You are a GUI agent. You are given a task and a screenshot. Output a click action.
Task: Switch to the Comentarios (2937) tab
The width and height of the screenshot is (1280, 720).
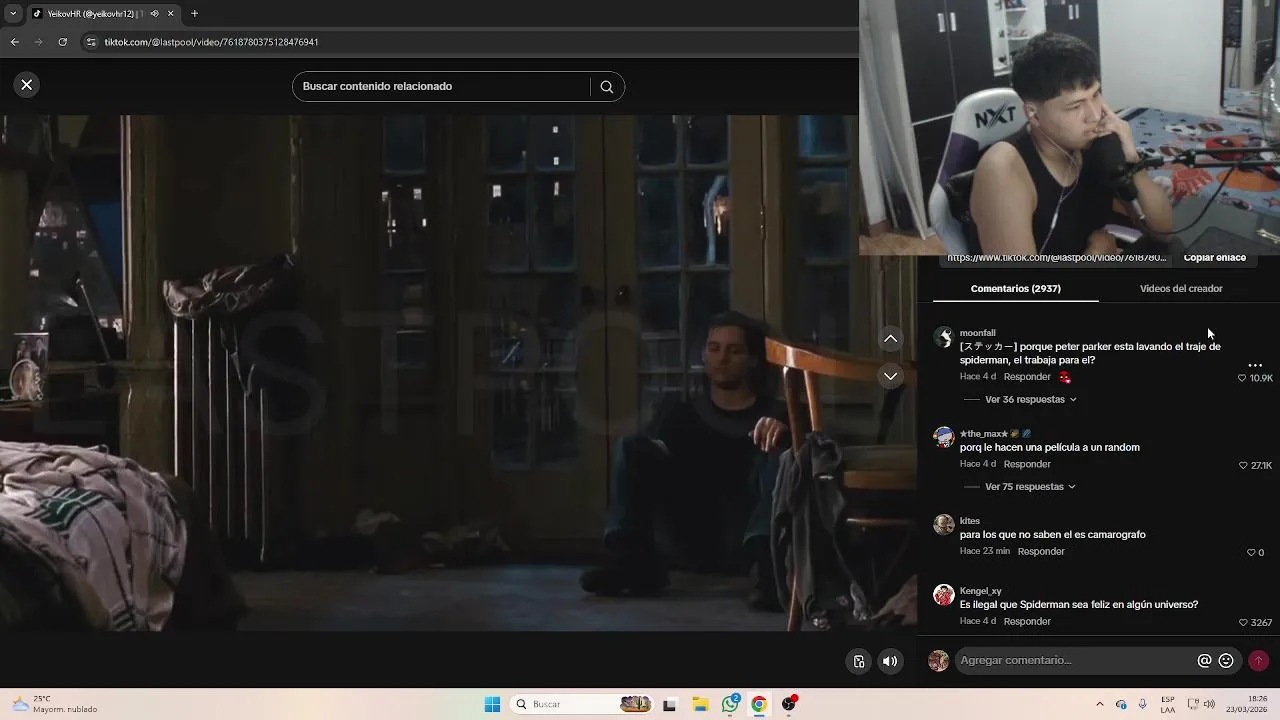point(1015,289)
